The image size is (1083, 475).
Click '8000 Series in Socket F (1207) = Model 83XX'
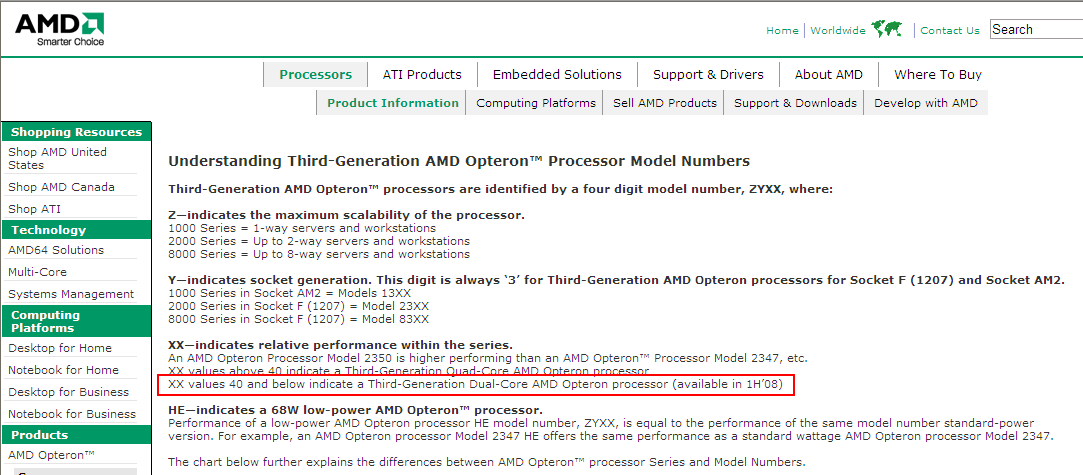pos(298,319)
